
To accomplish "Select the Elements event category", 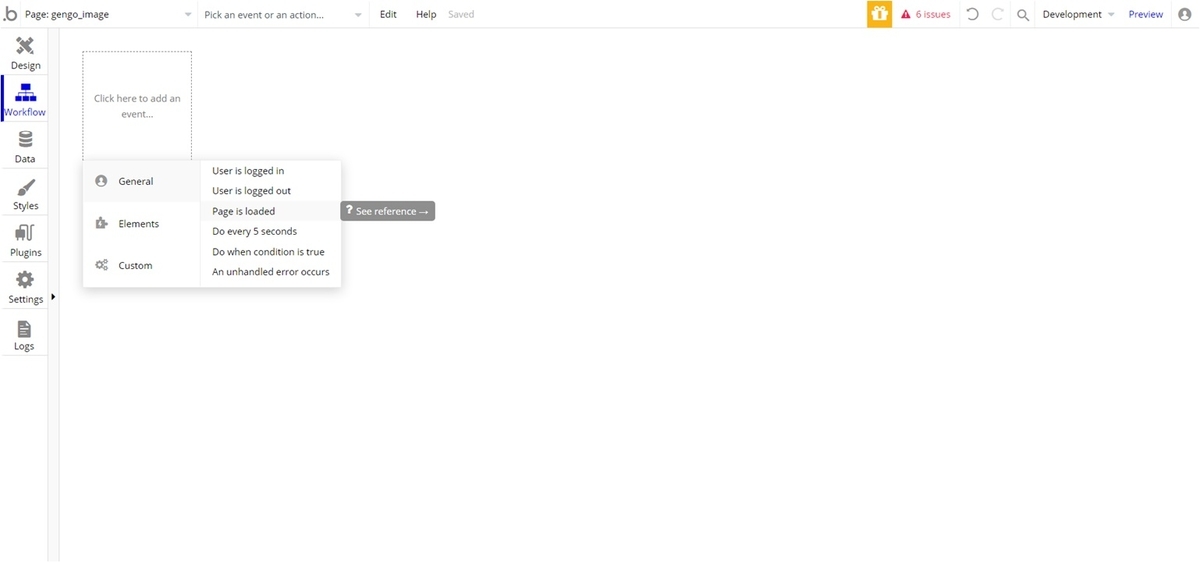I will tap(142, 224).
